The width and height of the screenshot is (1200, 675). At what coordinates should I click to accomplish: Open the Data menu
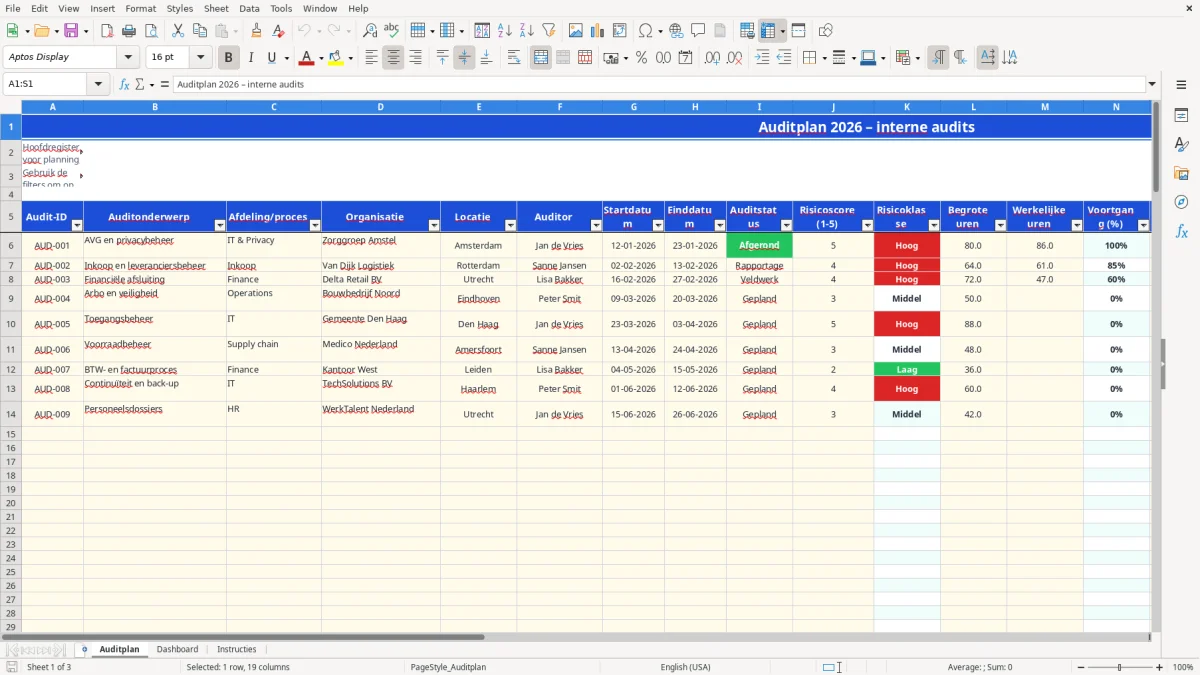coord(249,8)
